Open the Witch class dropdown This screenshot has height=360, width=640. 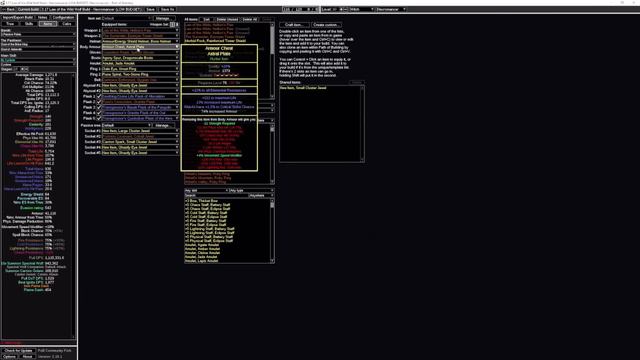coord(362,9)
